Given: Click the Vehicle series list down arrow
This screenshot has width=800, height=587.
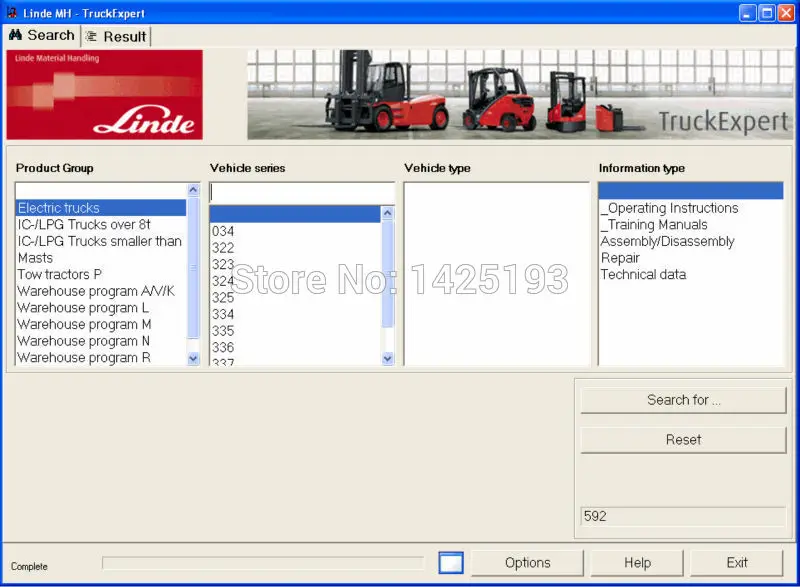Looking at the screenshot, I should (388, 357).
